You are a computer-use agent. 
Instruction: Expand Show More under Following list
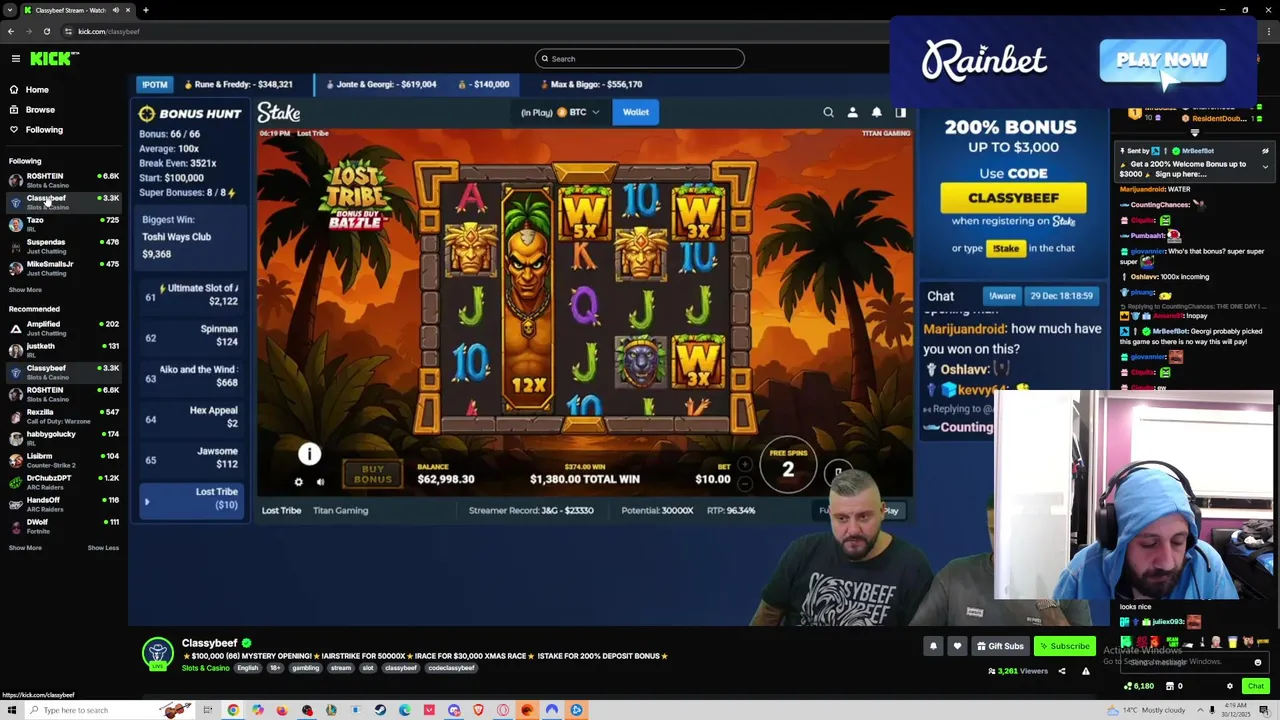coord(25,290)
